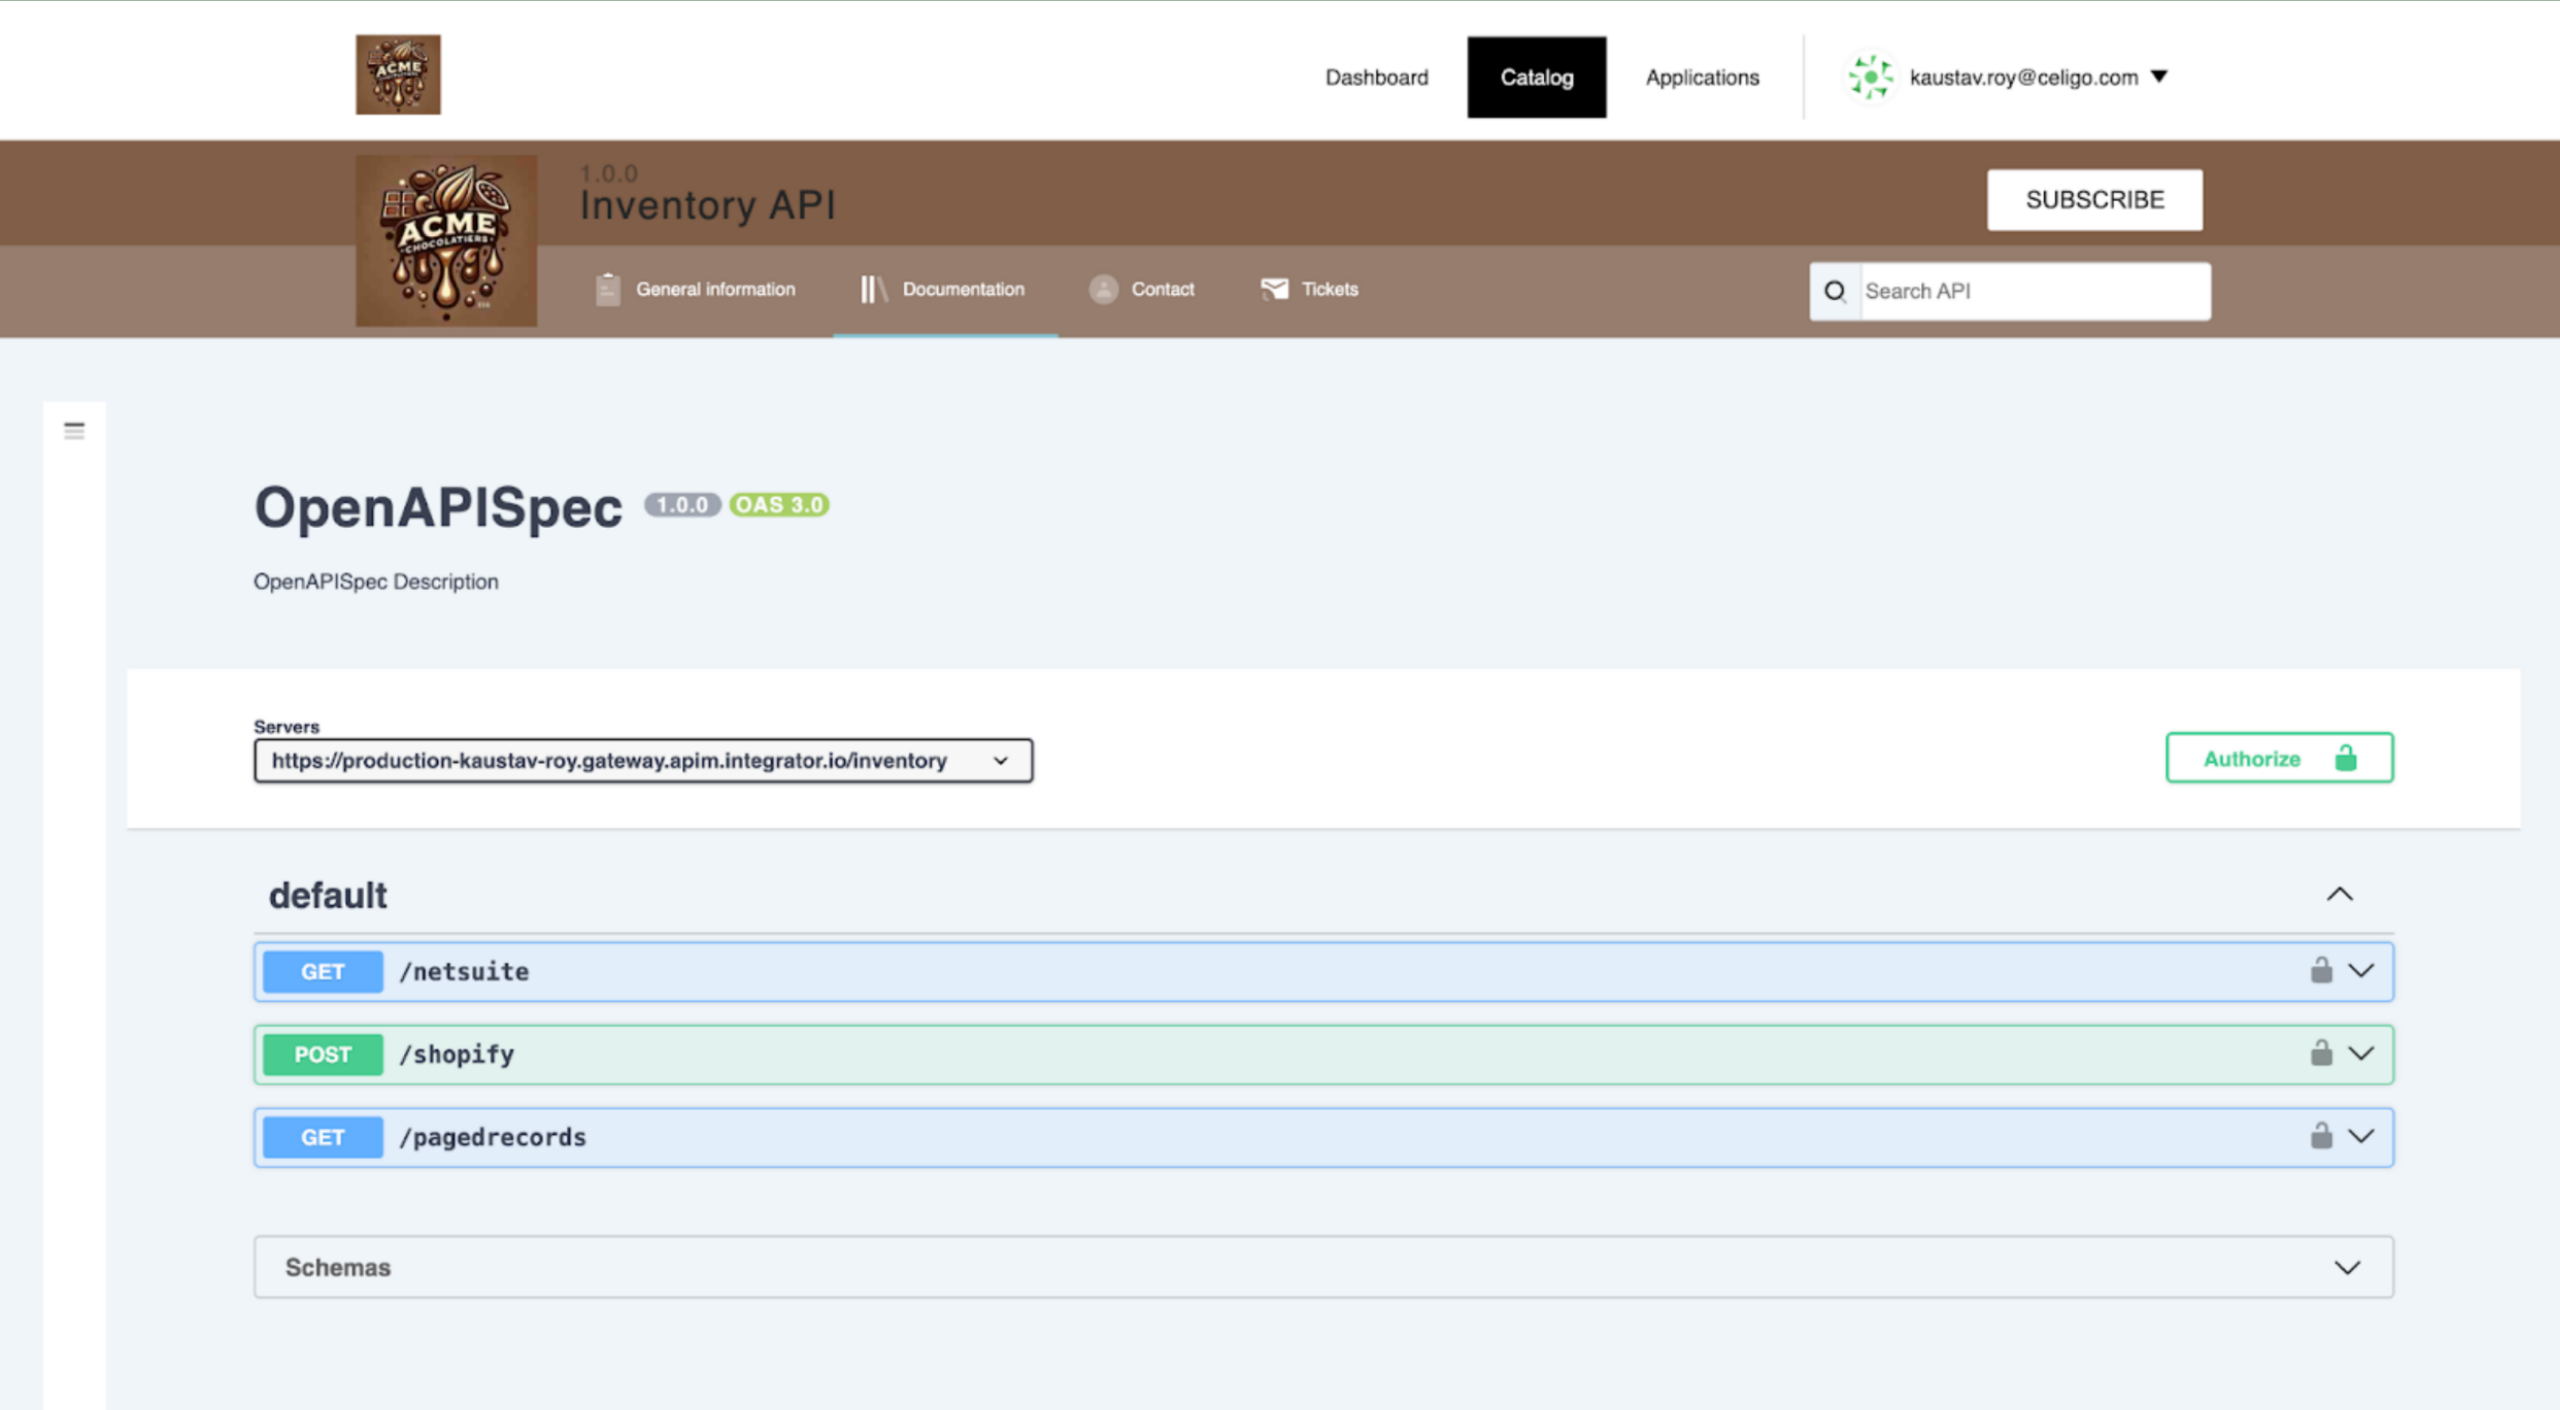Viewport: 2560px width, 1410px height.
Task: Click the lock icon on GET /pagedrecords
Action: click(2319, 1136)
